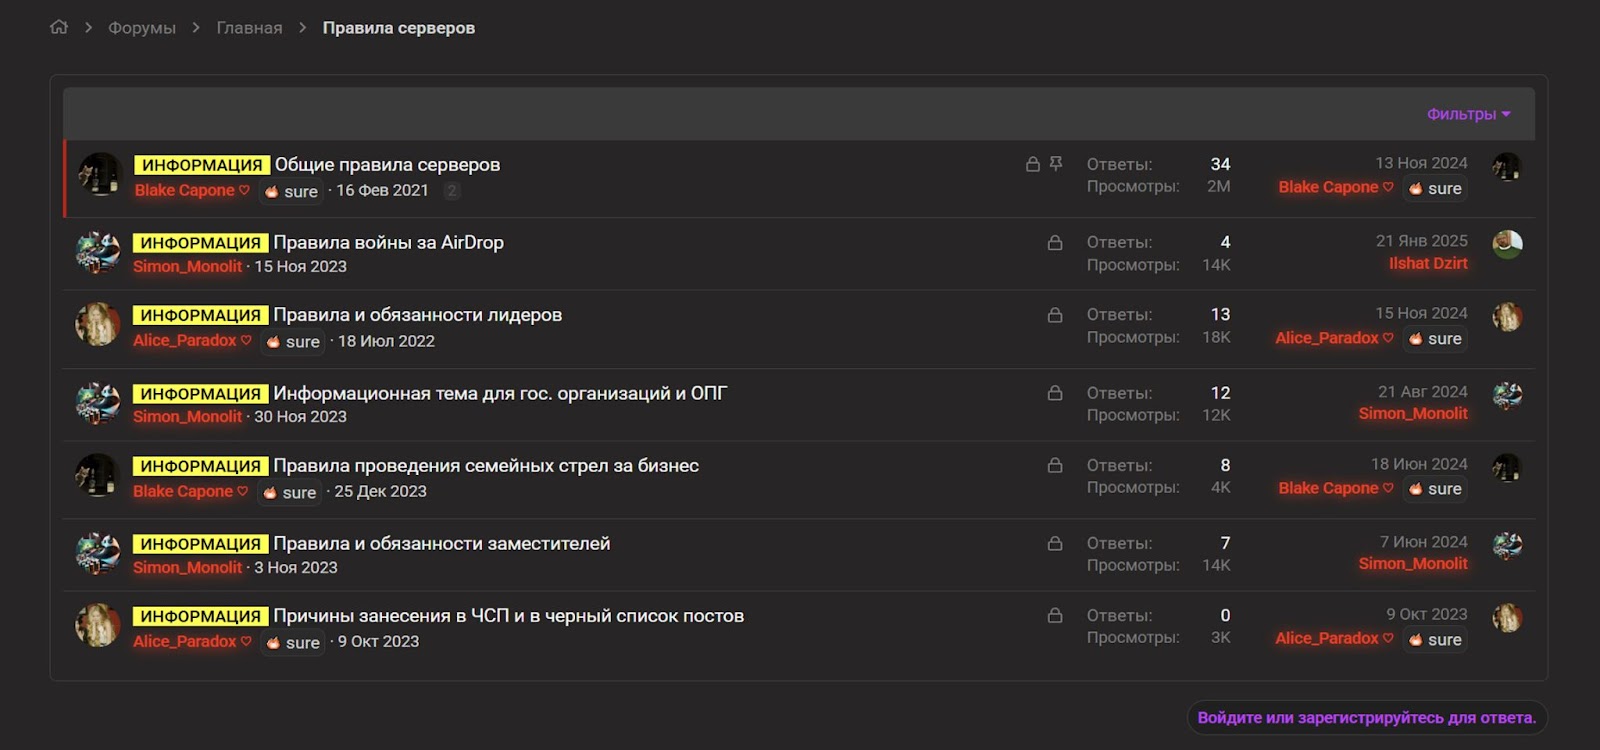This screenshot has height=750, width=1600.
Task: Open last poster Ilshat Dzirt
Action: pyautogui.click(x=1428, y=263)
